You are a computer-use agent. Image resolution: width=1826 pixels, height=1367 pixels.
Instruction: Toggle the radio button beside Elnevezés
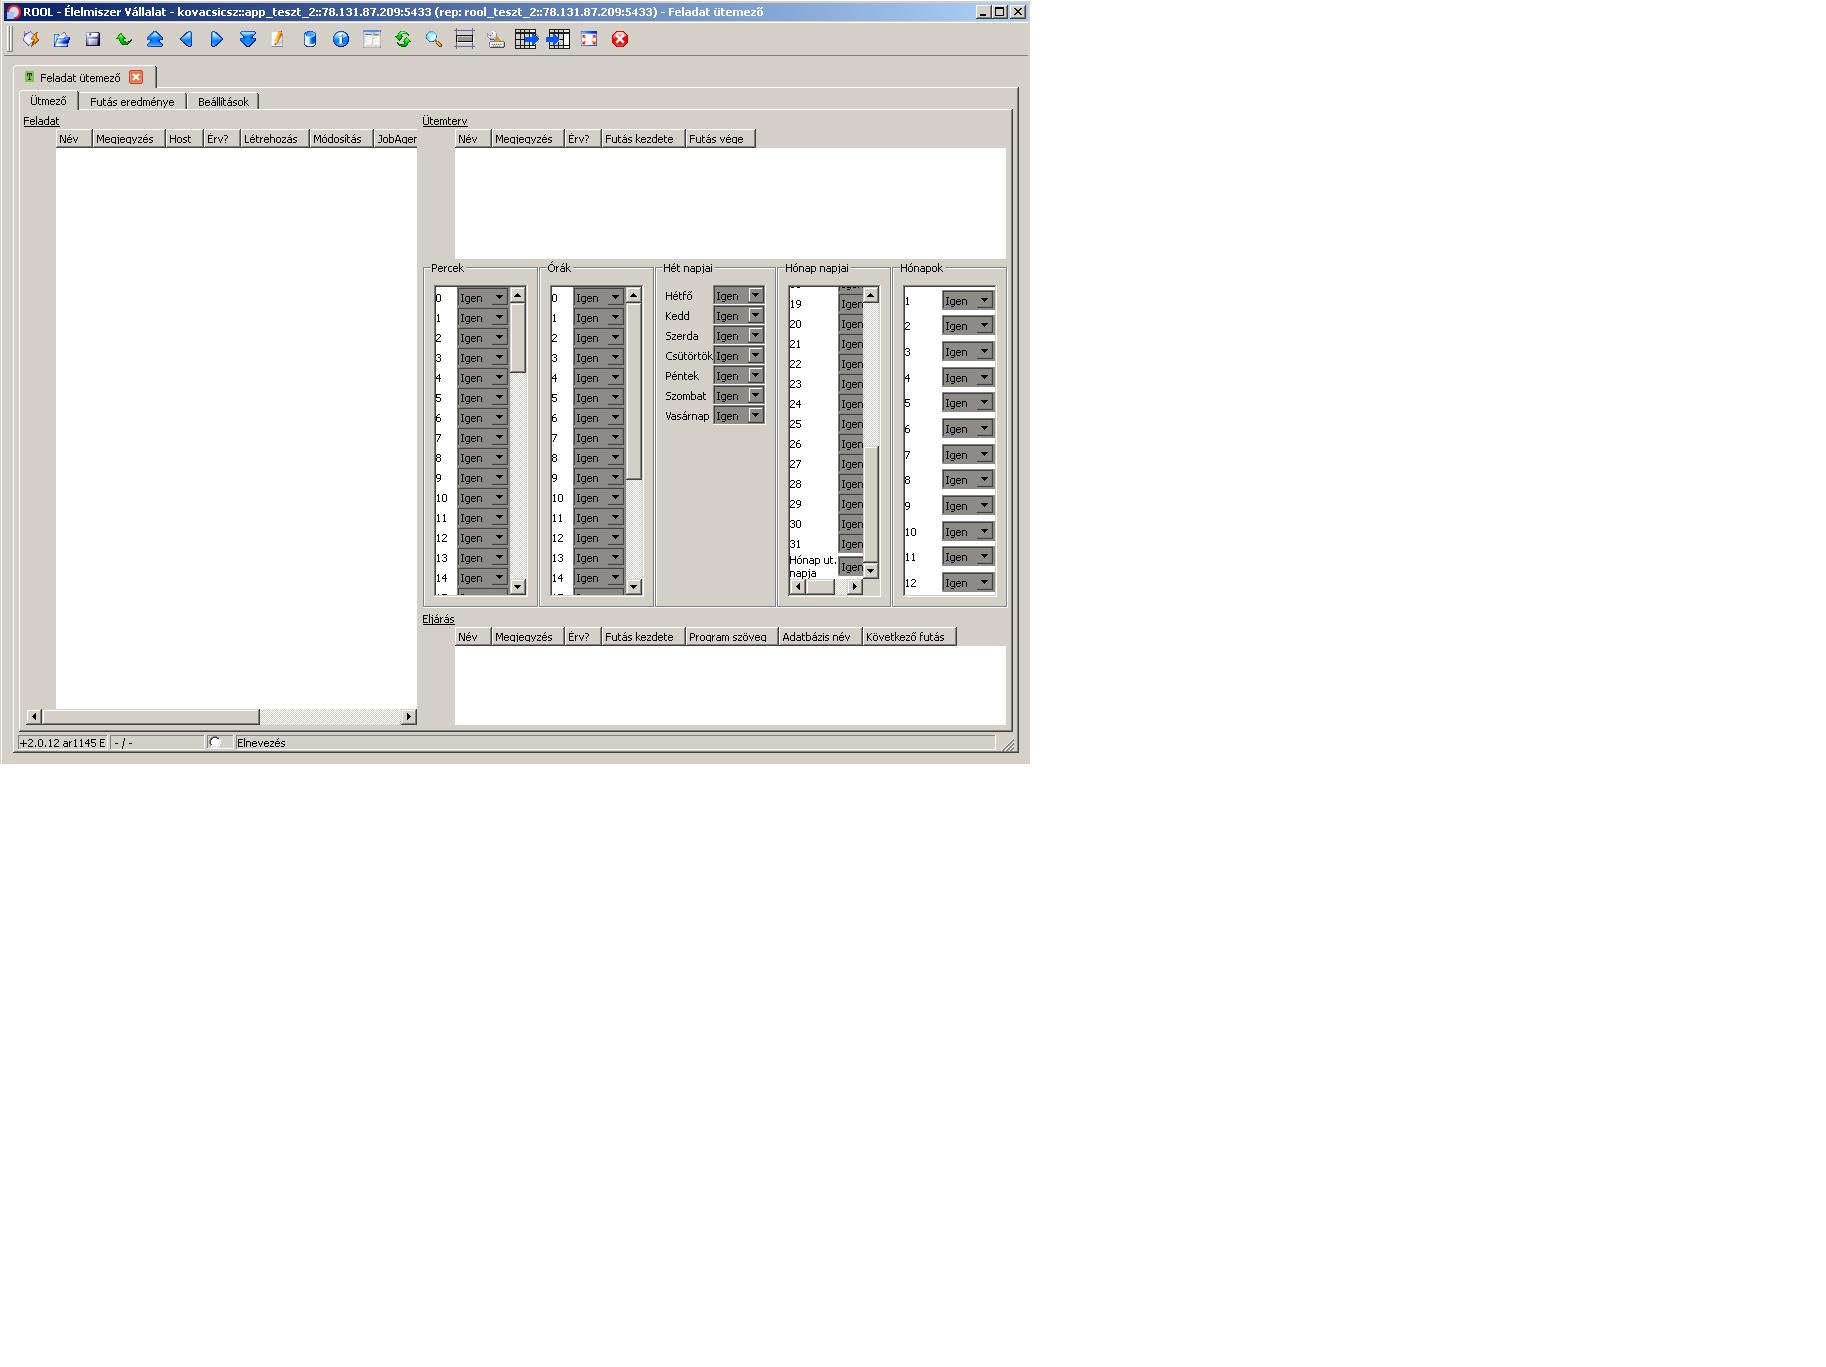click(215, 742)
